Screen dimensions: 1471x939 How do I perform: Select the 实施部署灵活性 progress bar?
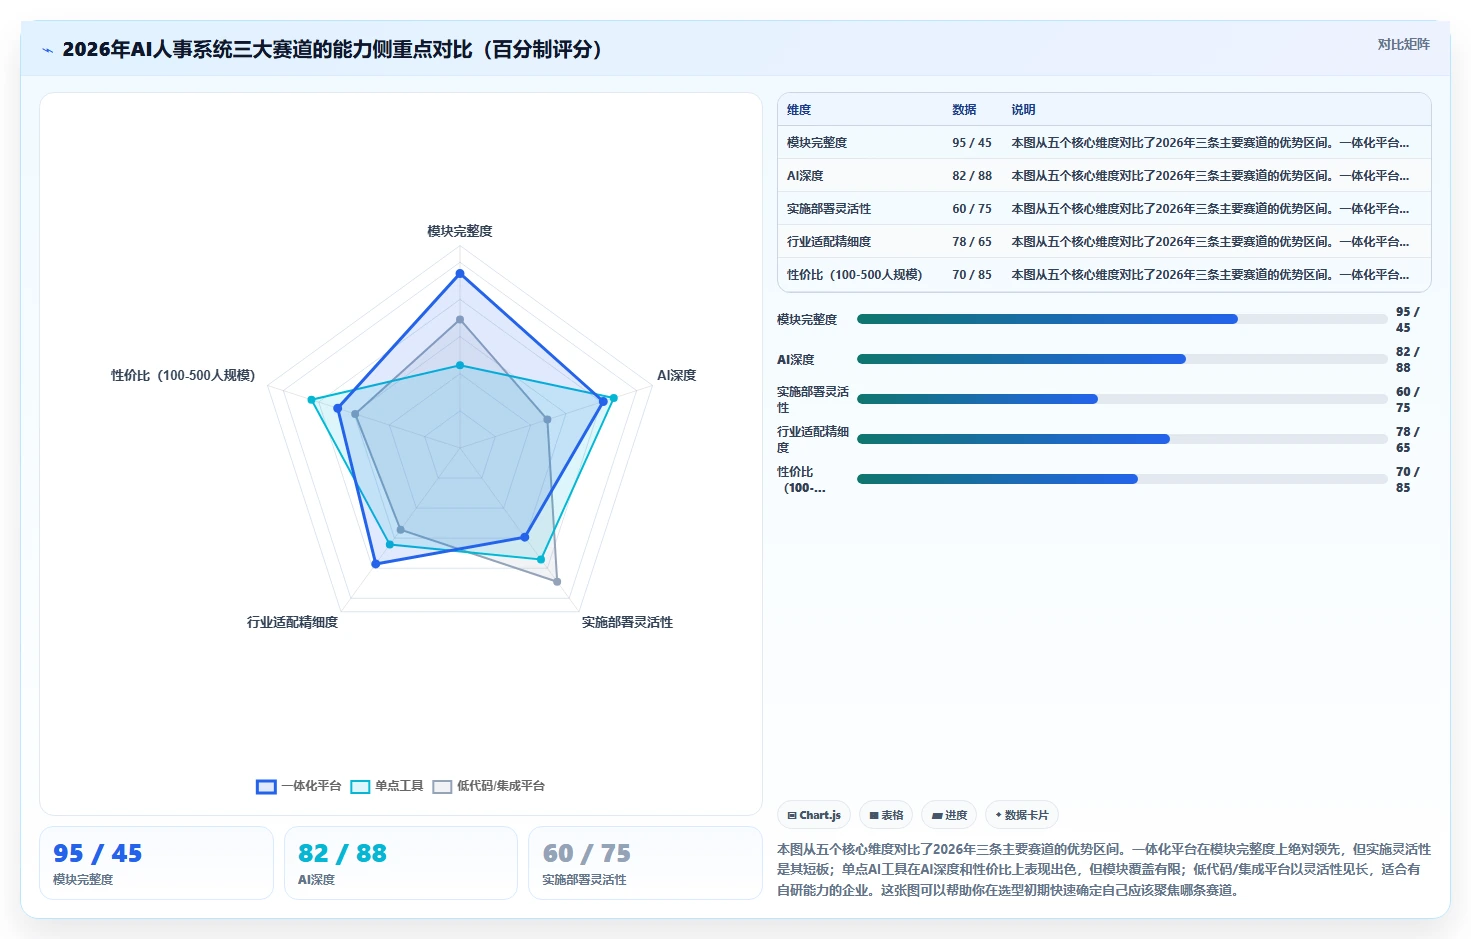click(x=1122, y=399)
